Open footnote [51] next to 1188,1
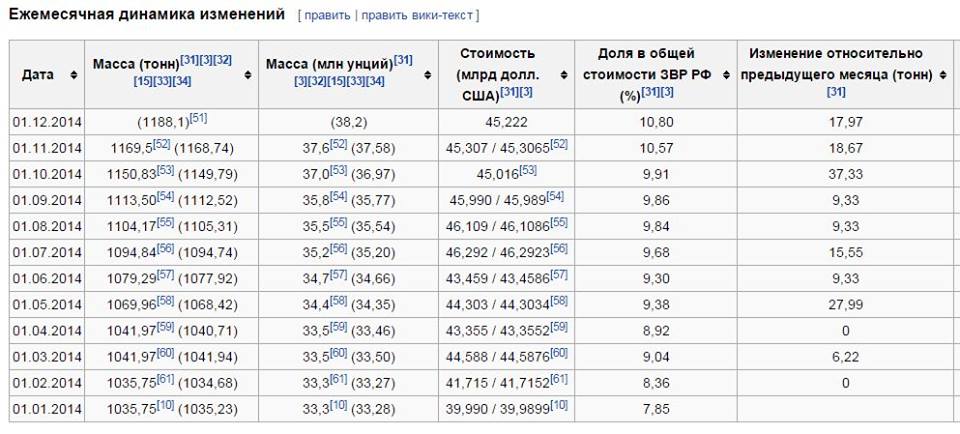Screen dimensions: 960x434 click(198, 118)
